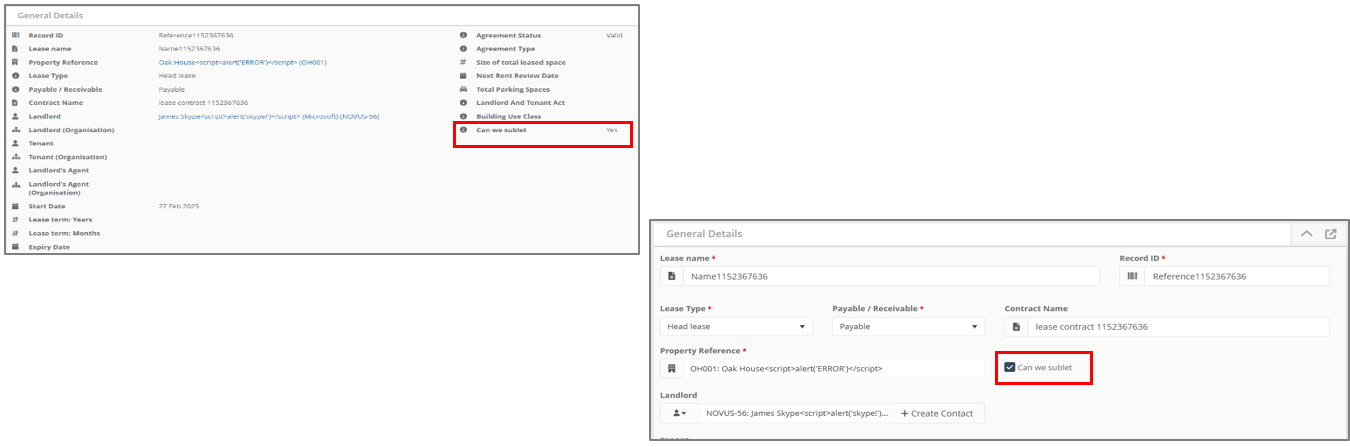Screen dimensions: 1350x447
Task: Click the info icon beside Agreement Status
Action: tap(463, 35)
